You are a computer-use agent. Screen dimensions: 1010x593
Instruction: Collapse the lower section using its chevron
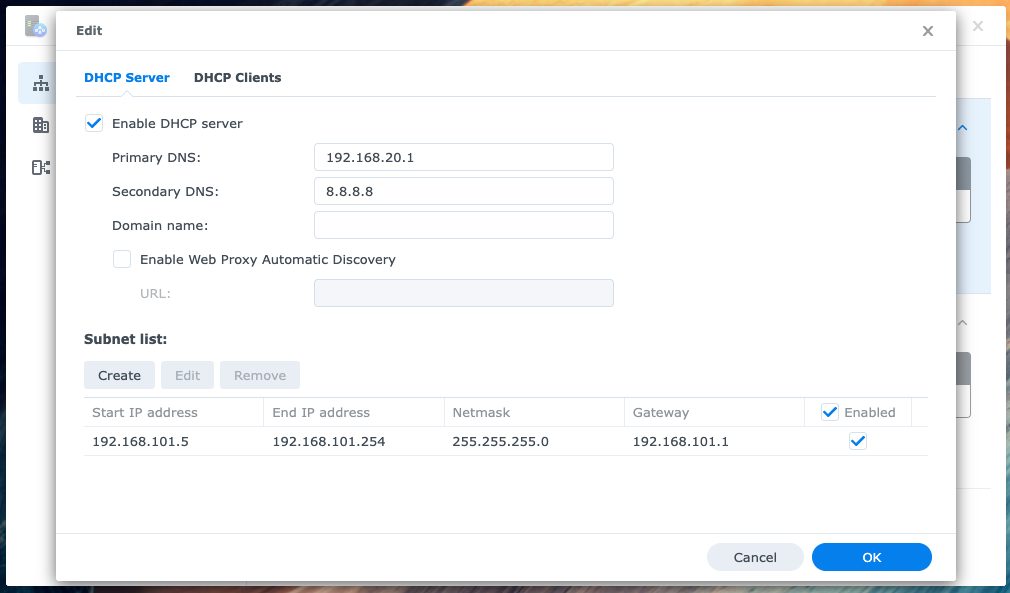(x=961, y=323)
